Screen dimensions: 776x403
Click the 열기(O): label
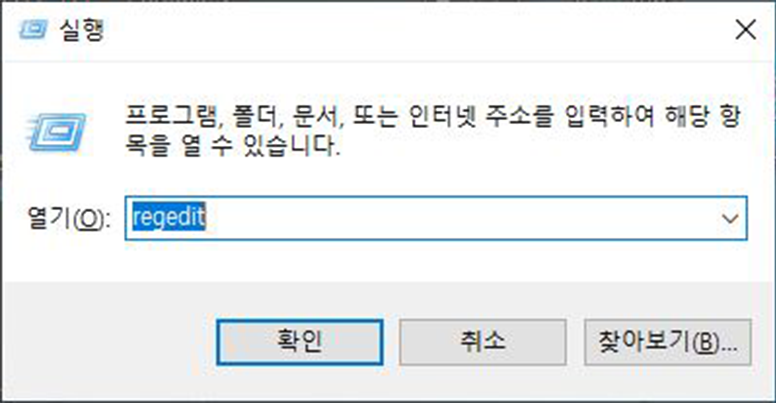click(68, 218)
